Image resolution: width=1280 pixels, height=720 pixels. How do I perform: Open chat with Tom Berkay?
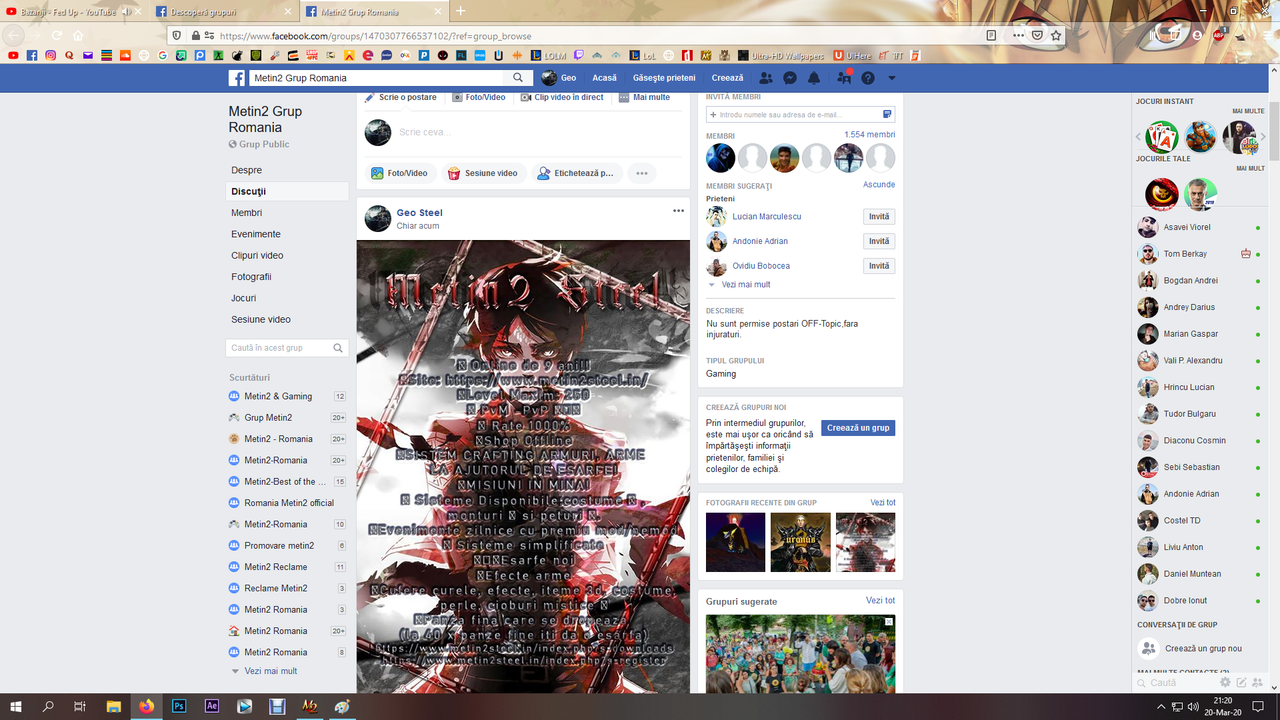(x=1200, y=254)
